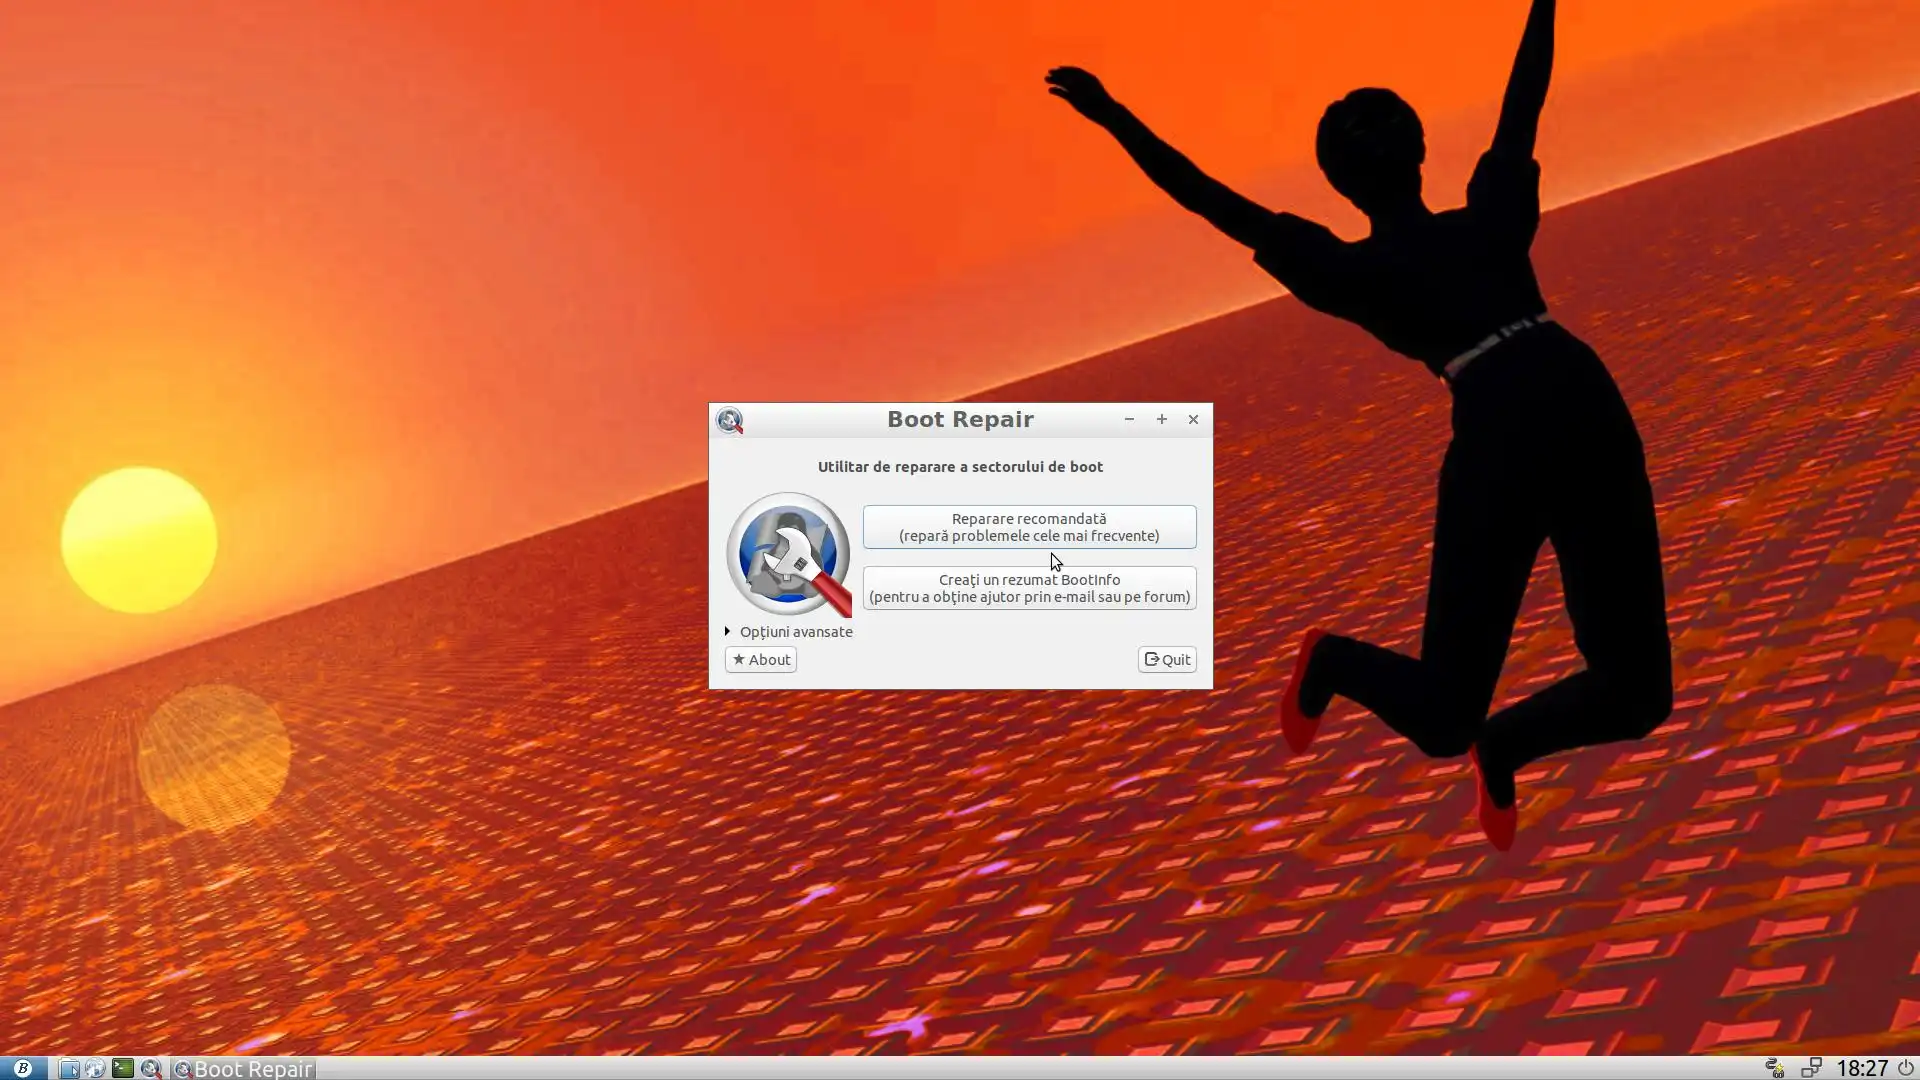Launch the file manager from the panel
The width and height of the screenshot is (1920, 1080).
[68, 1068]
